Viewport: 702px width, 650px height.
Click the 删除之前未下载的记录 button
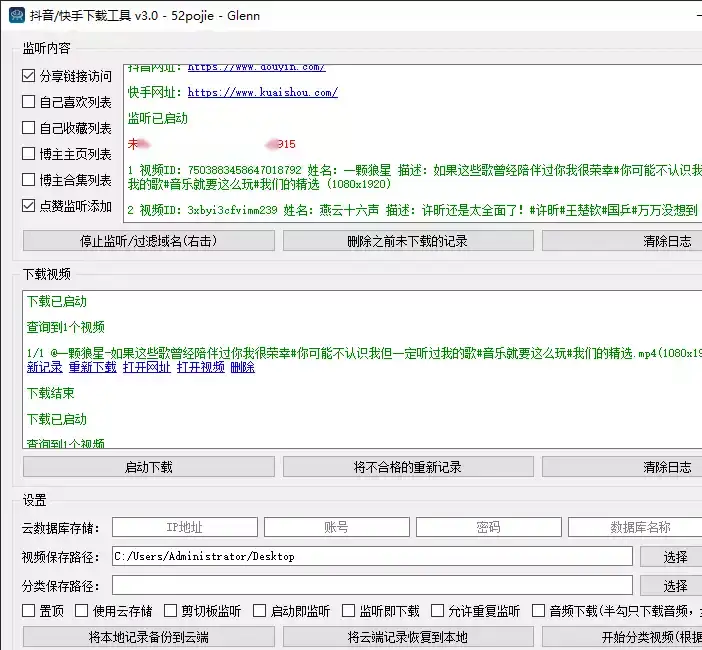coord(408,241)
